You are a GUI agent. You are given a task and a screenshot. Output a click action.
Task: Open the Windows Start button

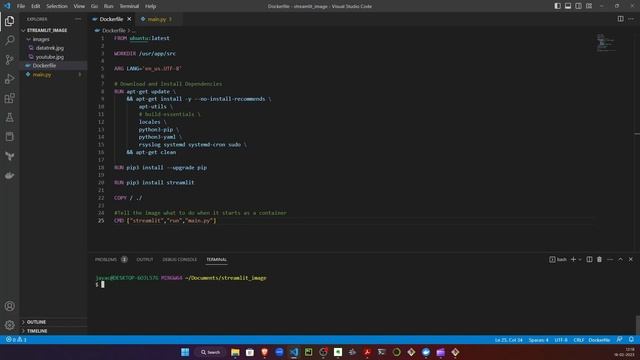(x=185, y=352)
